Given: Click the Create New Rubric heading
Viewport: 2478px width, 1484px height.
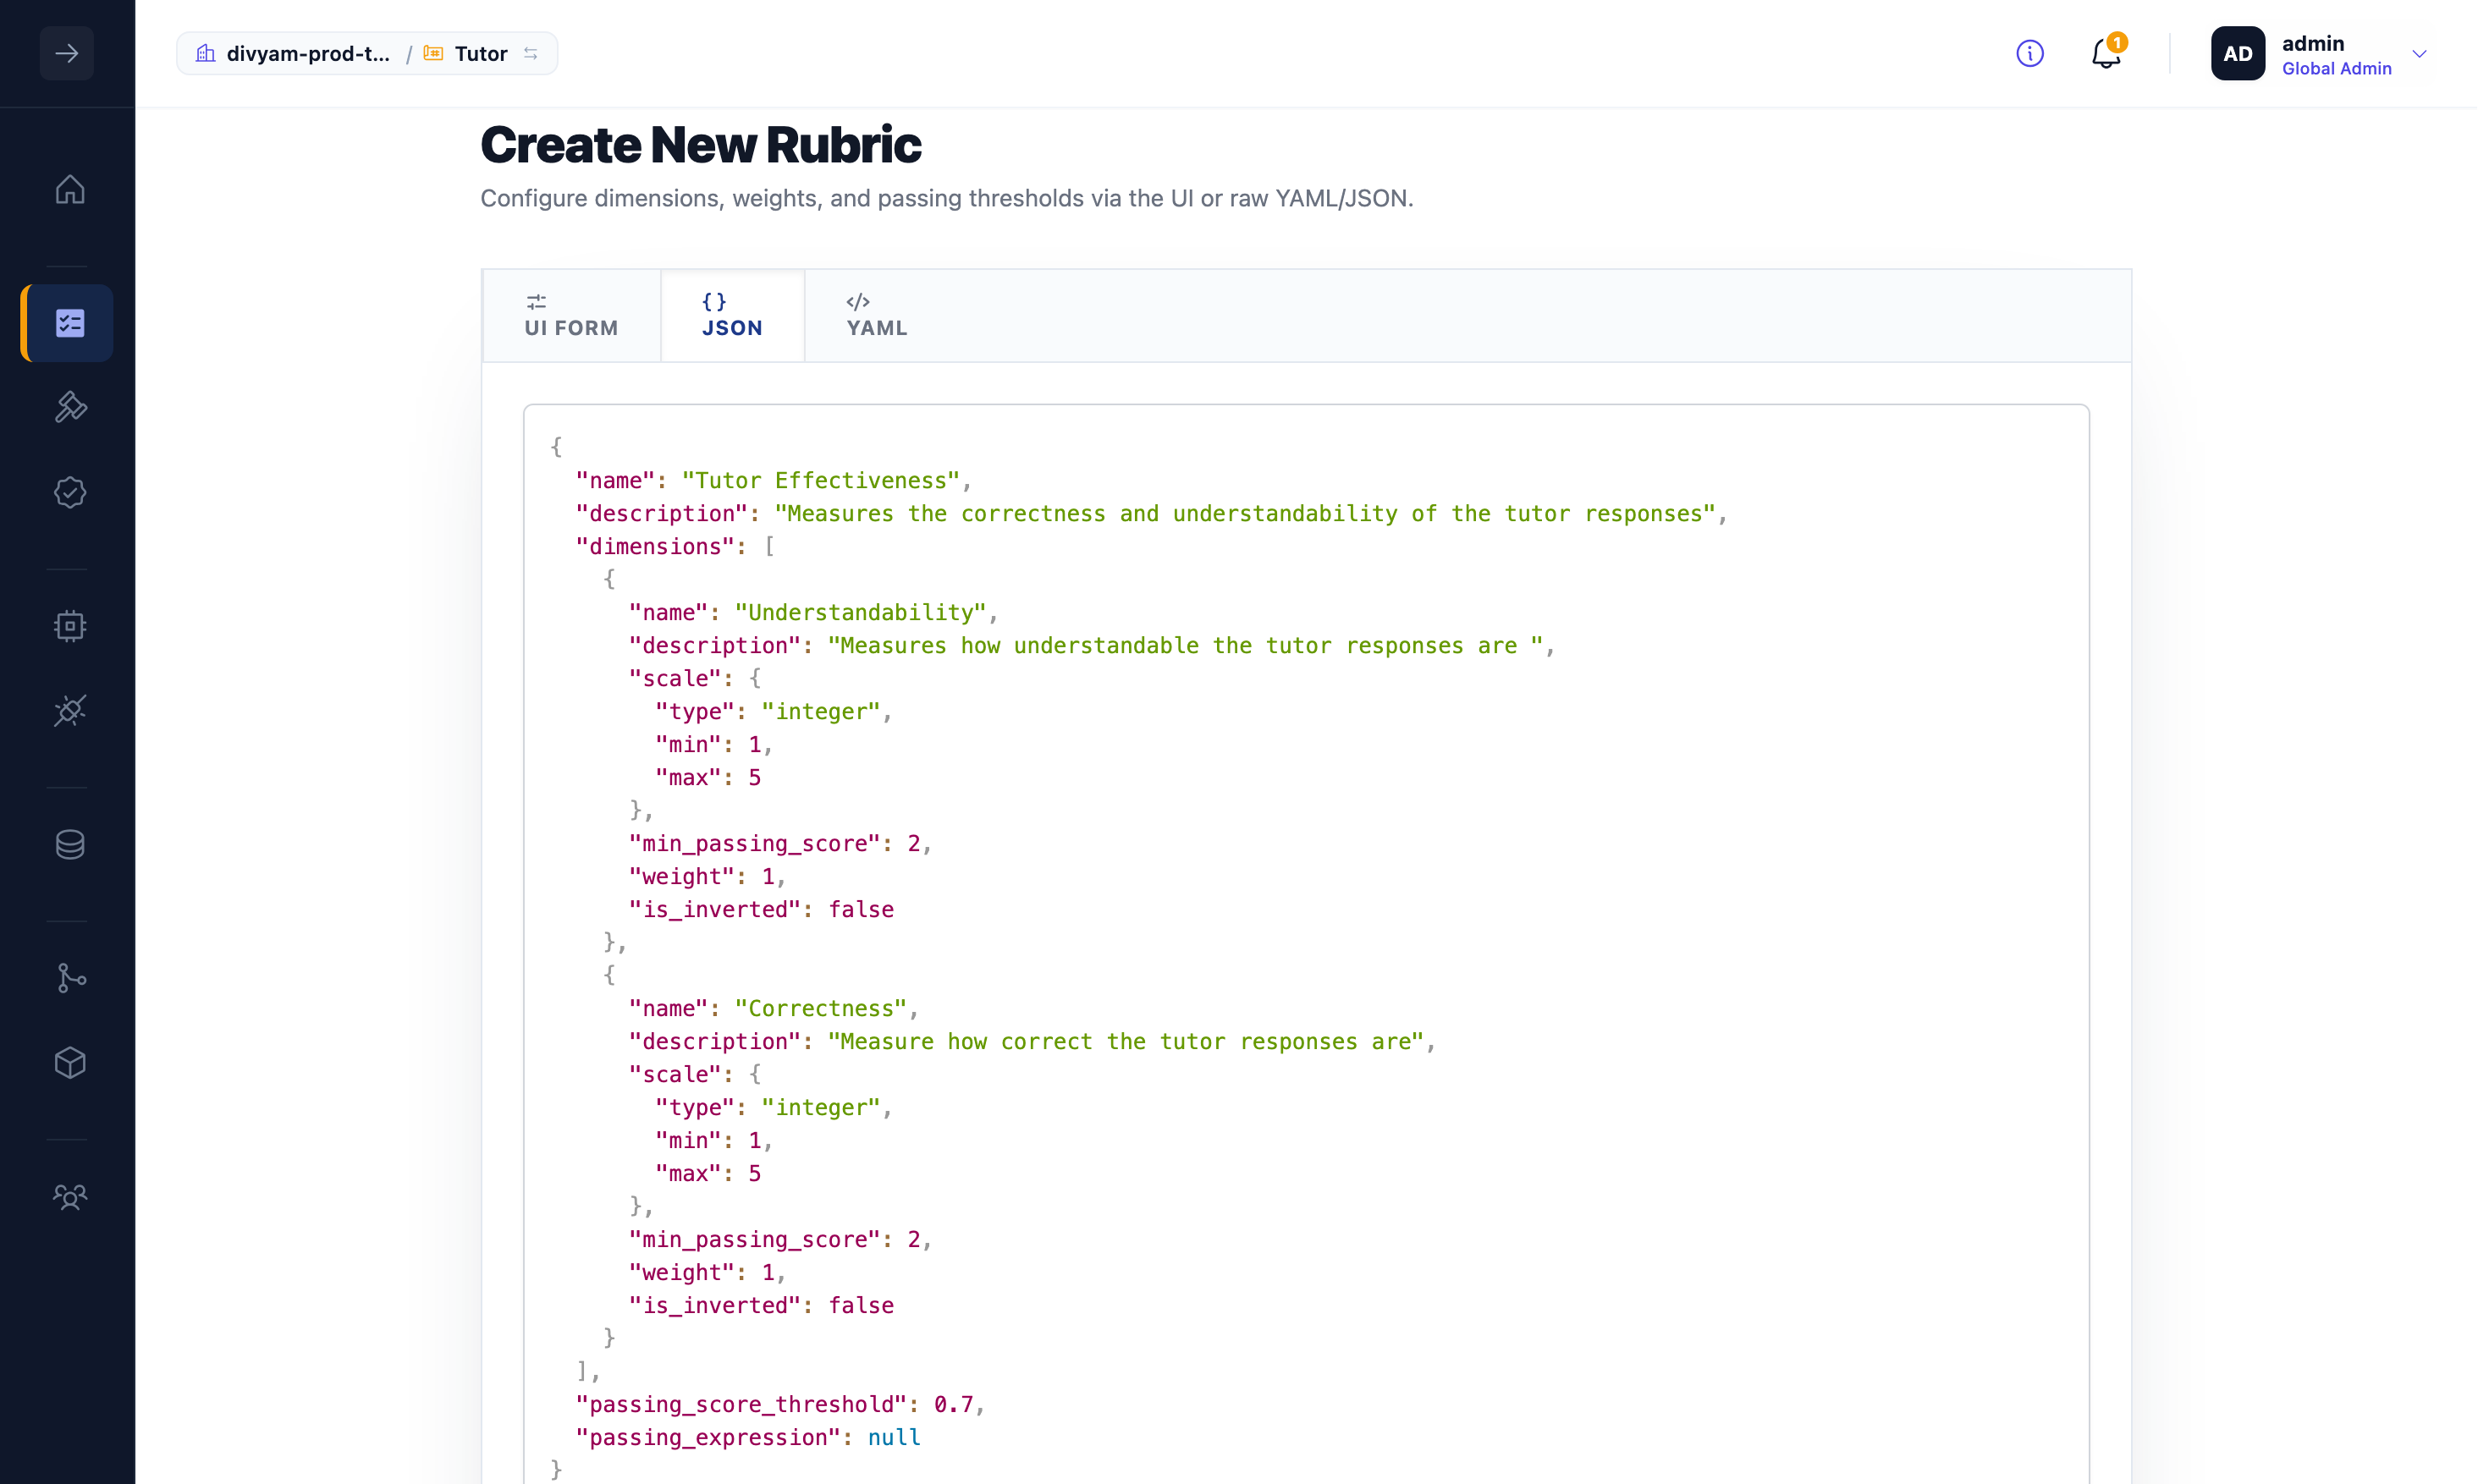Looking at the screenshot, I should pos(701,145).
